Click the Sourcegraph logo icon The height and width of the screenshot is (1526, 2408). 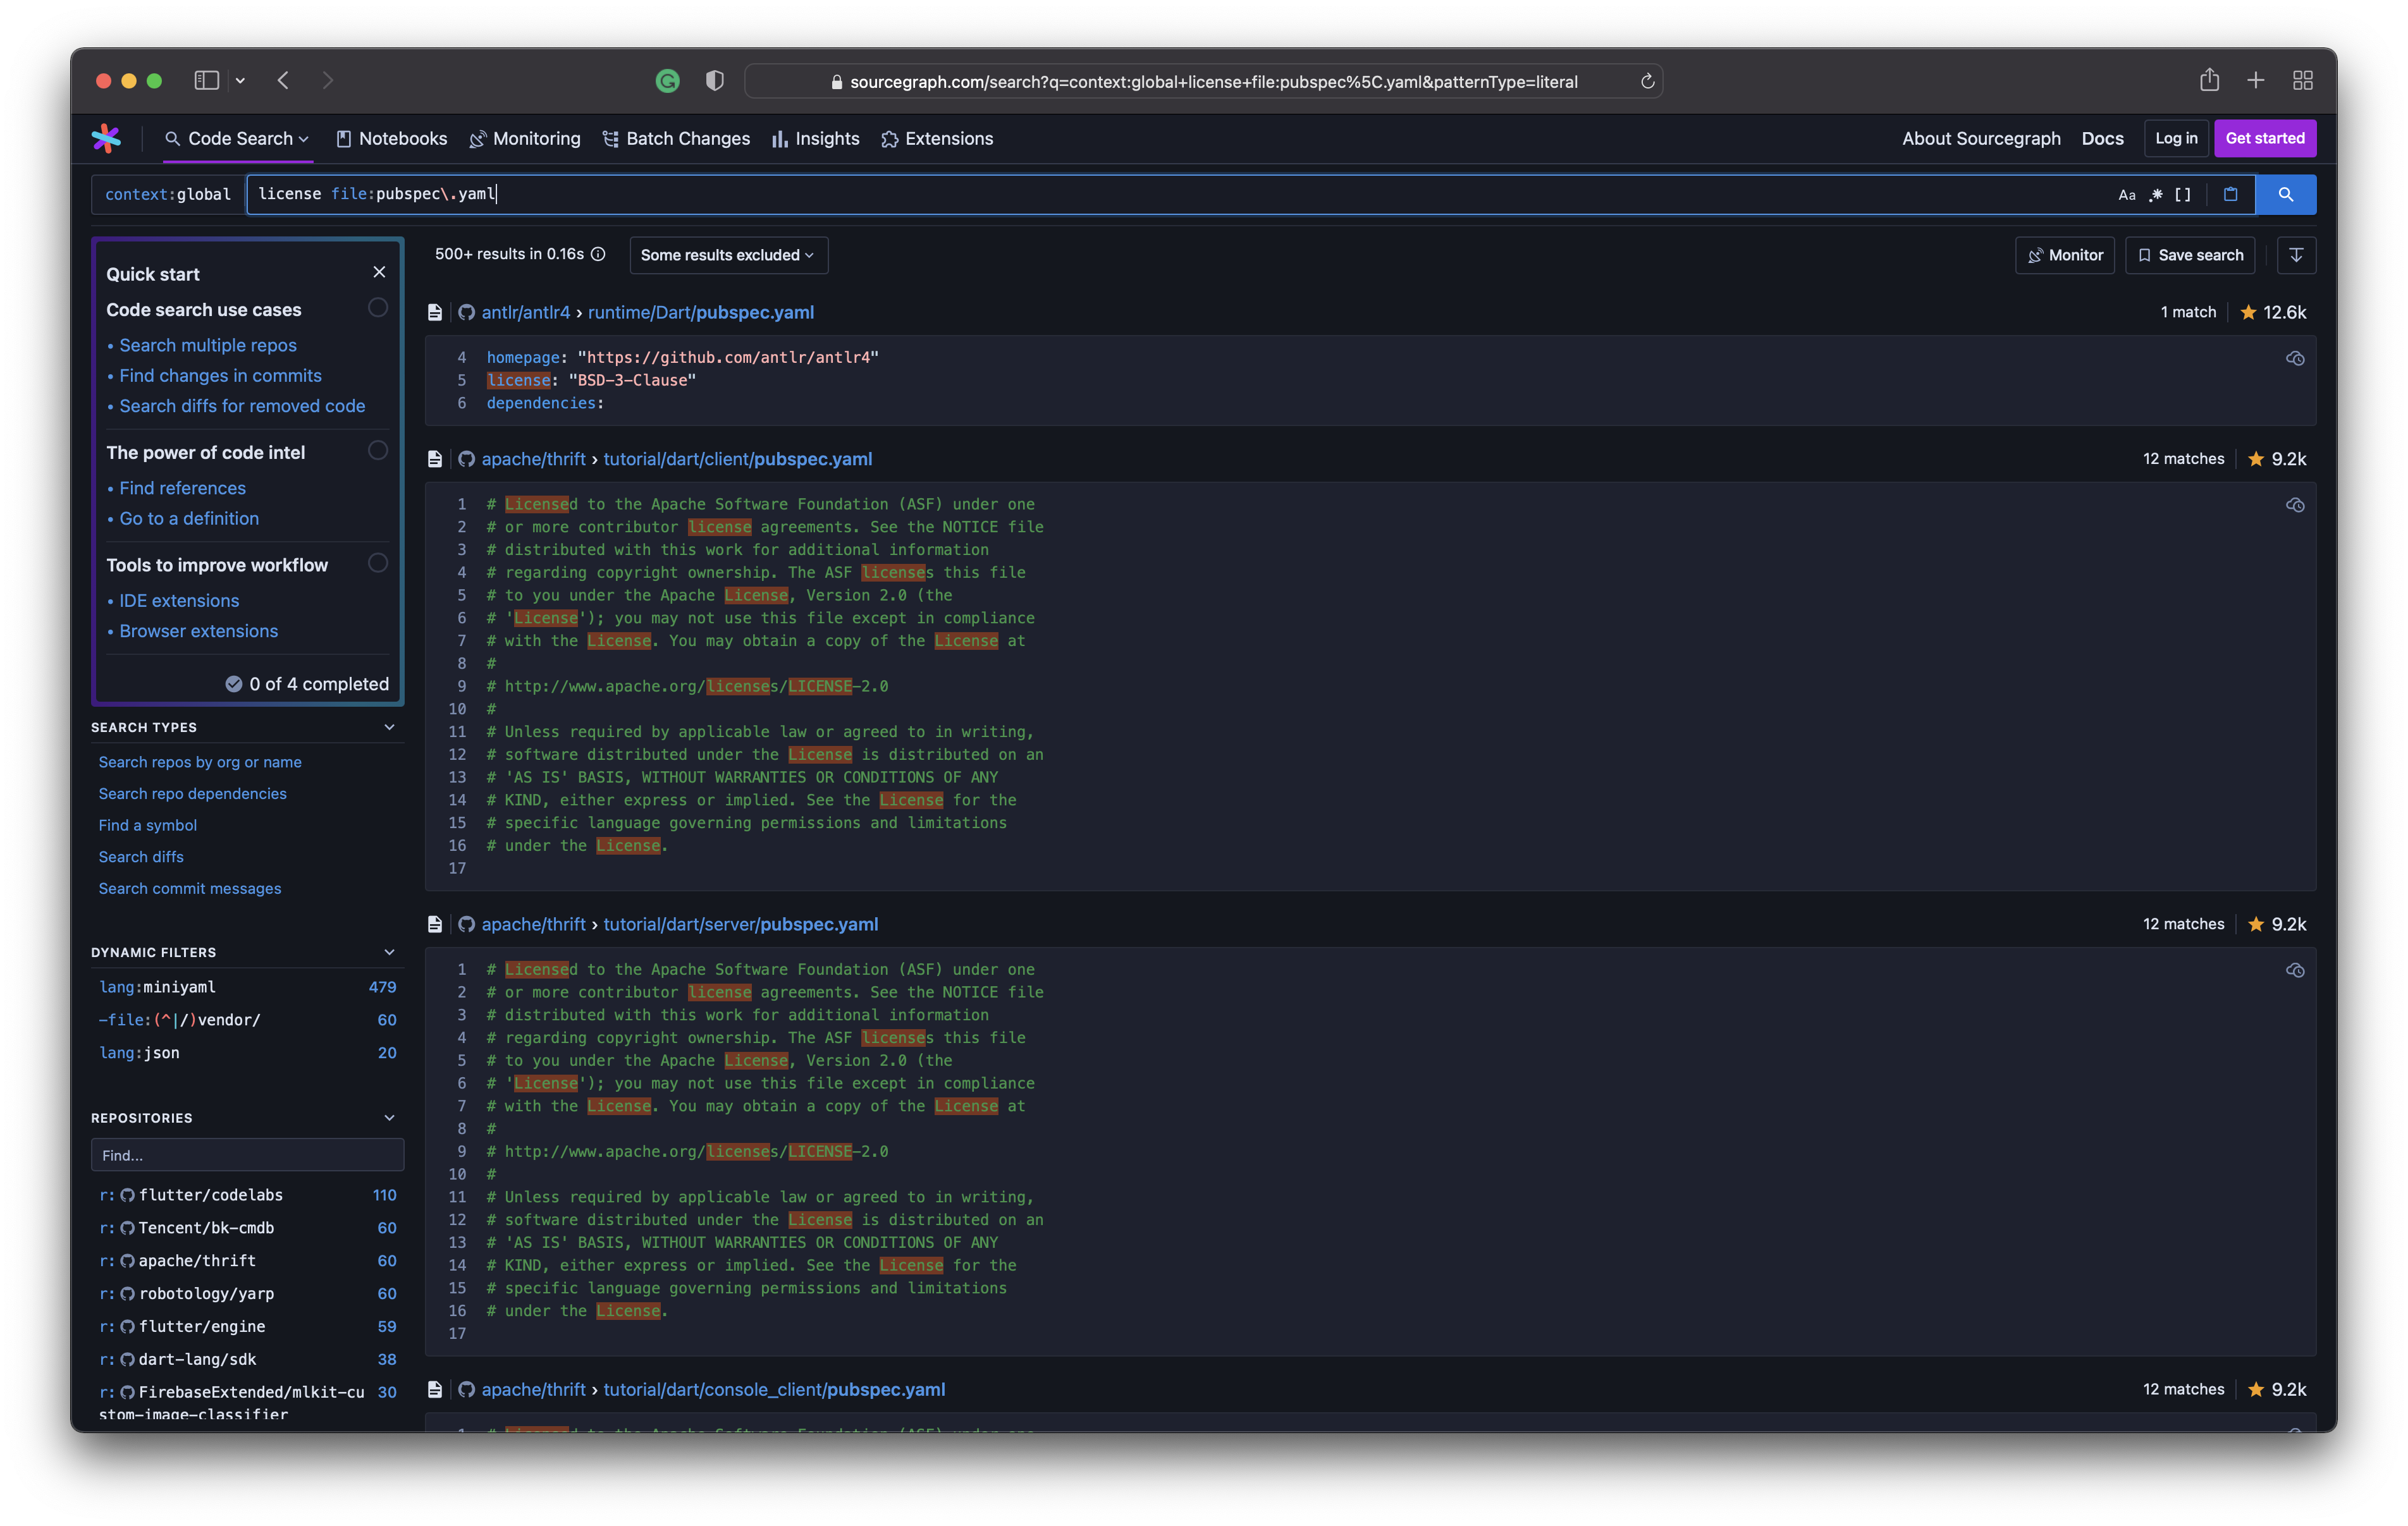pos(106,138)
